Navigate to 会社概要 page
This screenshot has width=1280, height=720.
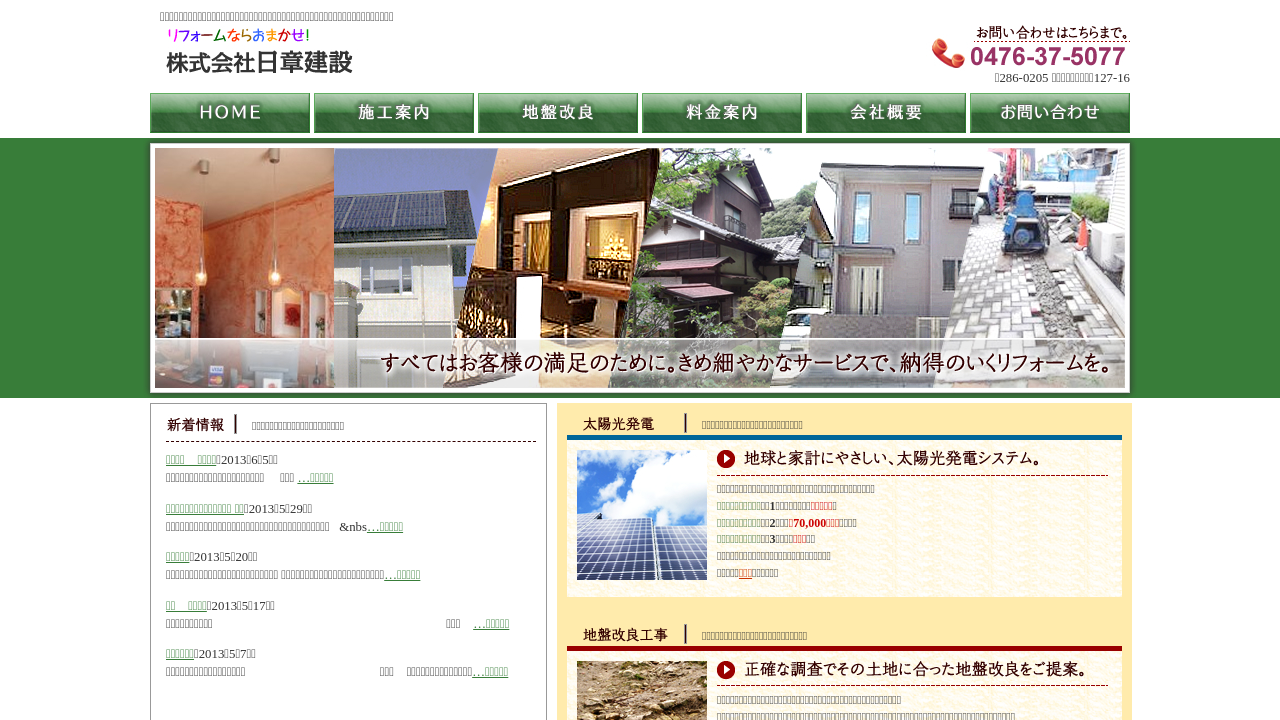point(886,113)
